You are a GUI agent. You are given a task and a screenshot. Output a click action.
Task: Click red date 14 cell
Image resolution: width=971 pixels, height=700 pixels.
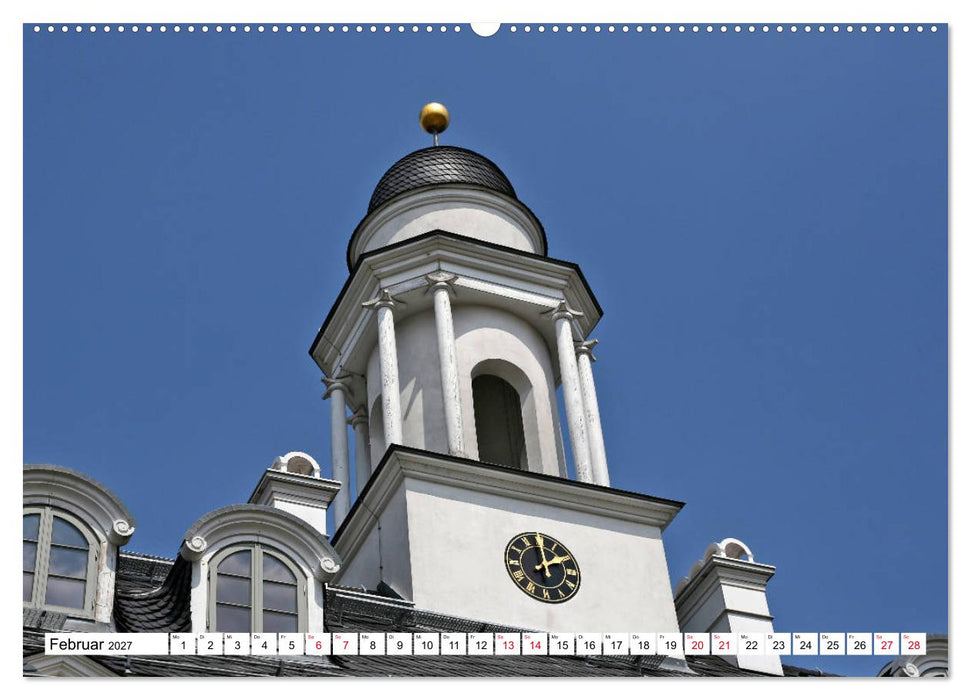coord(535,644)
